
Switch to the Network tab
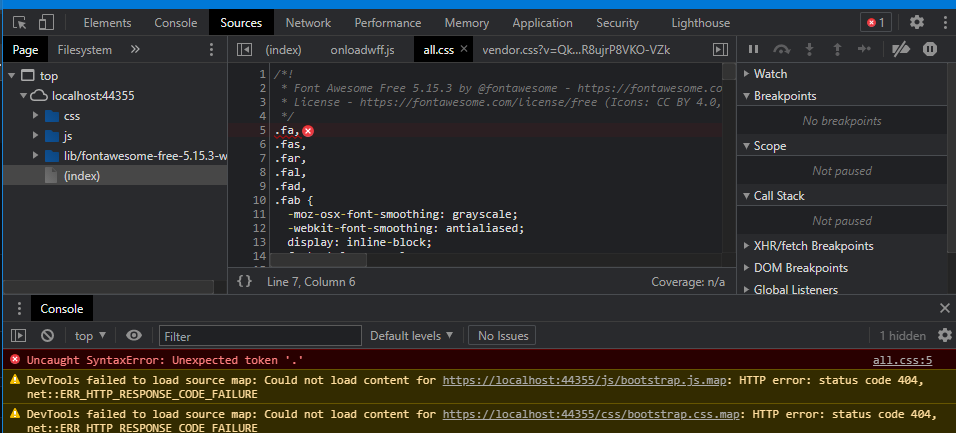[308, 23]
